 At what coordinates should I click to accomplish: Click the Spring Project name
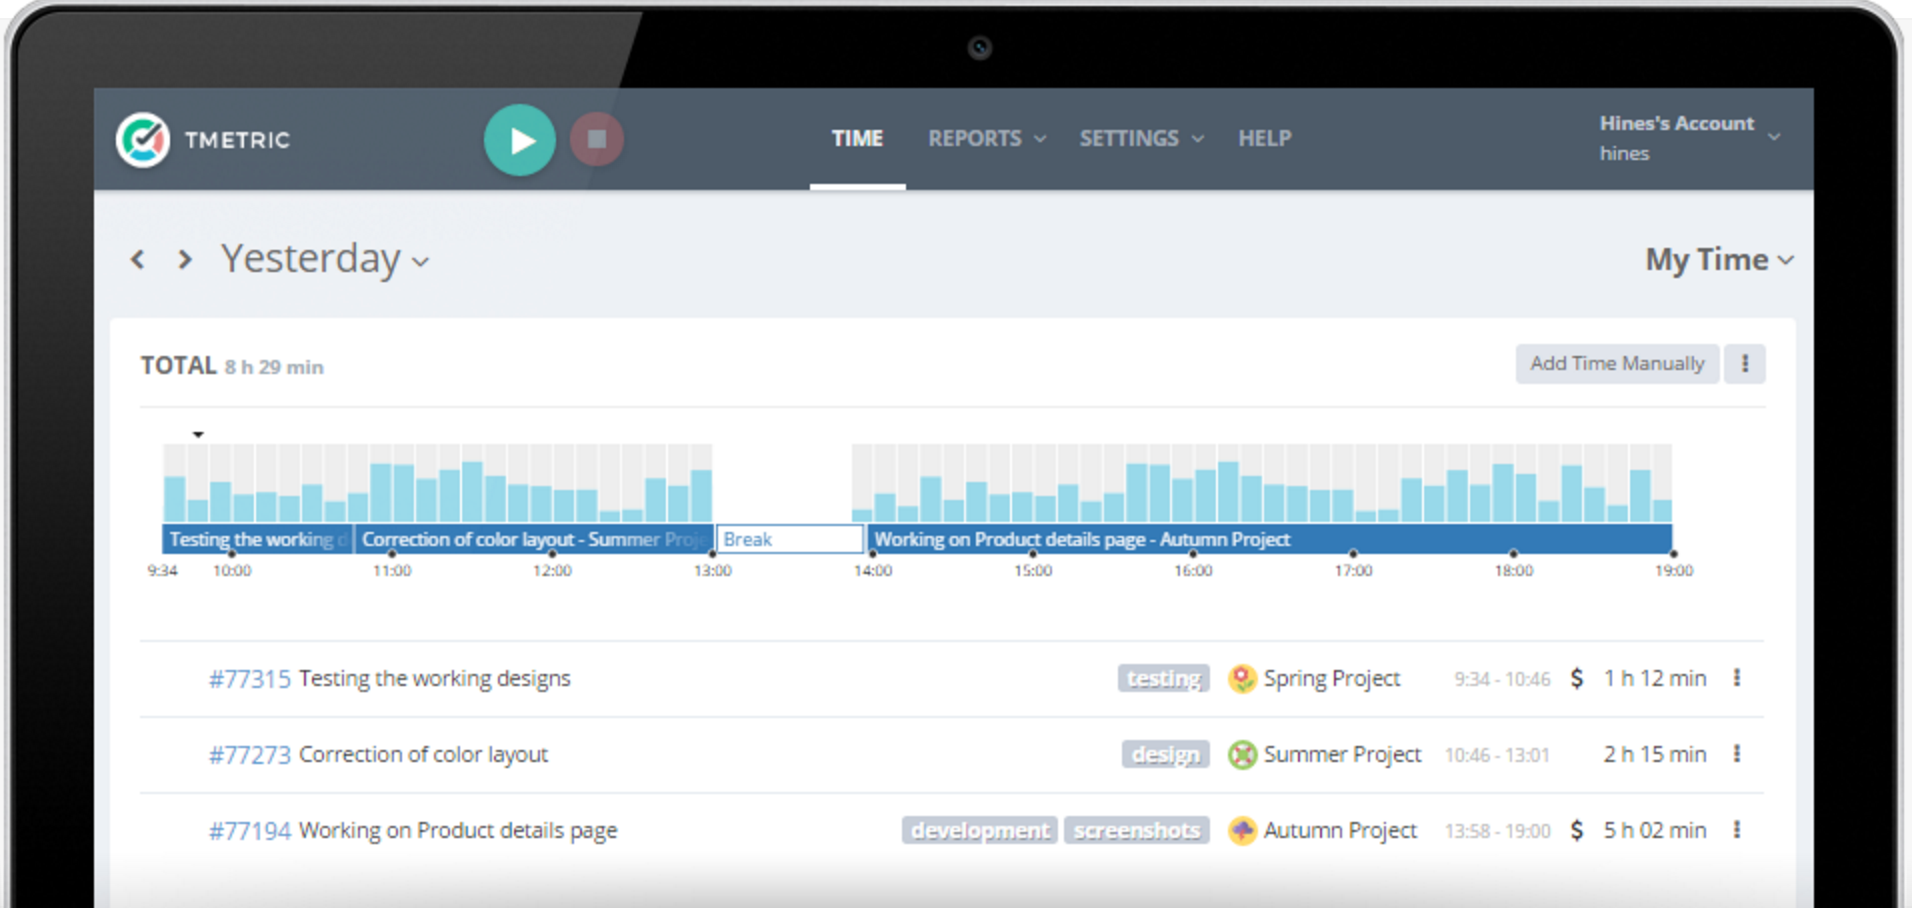point(1332,678)
